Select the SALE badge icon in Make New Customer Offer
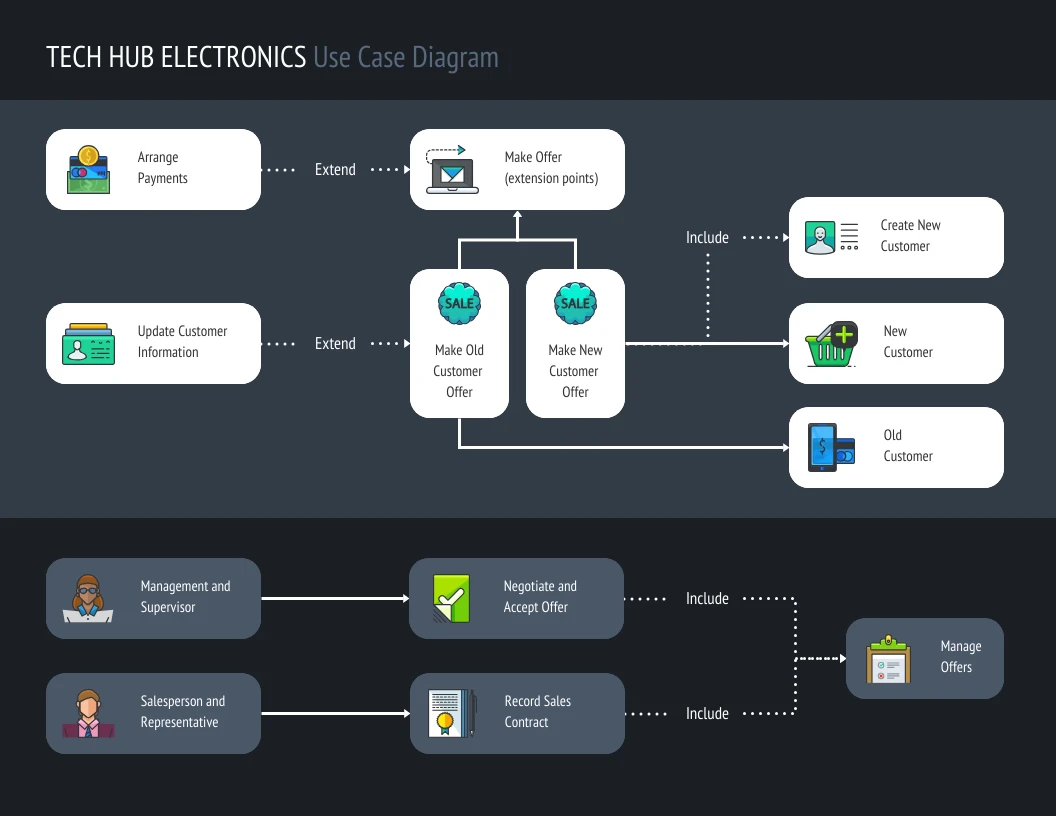The image size is (1056, 816). click(575, 303)
